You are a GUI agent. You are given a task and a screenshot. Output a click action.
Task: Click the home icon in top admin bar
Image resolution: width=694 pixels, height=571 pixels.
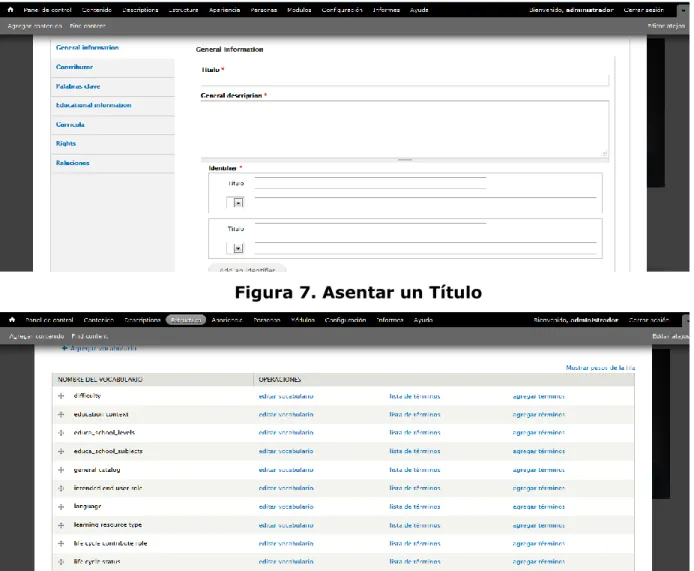click(11, 9)
